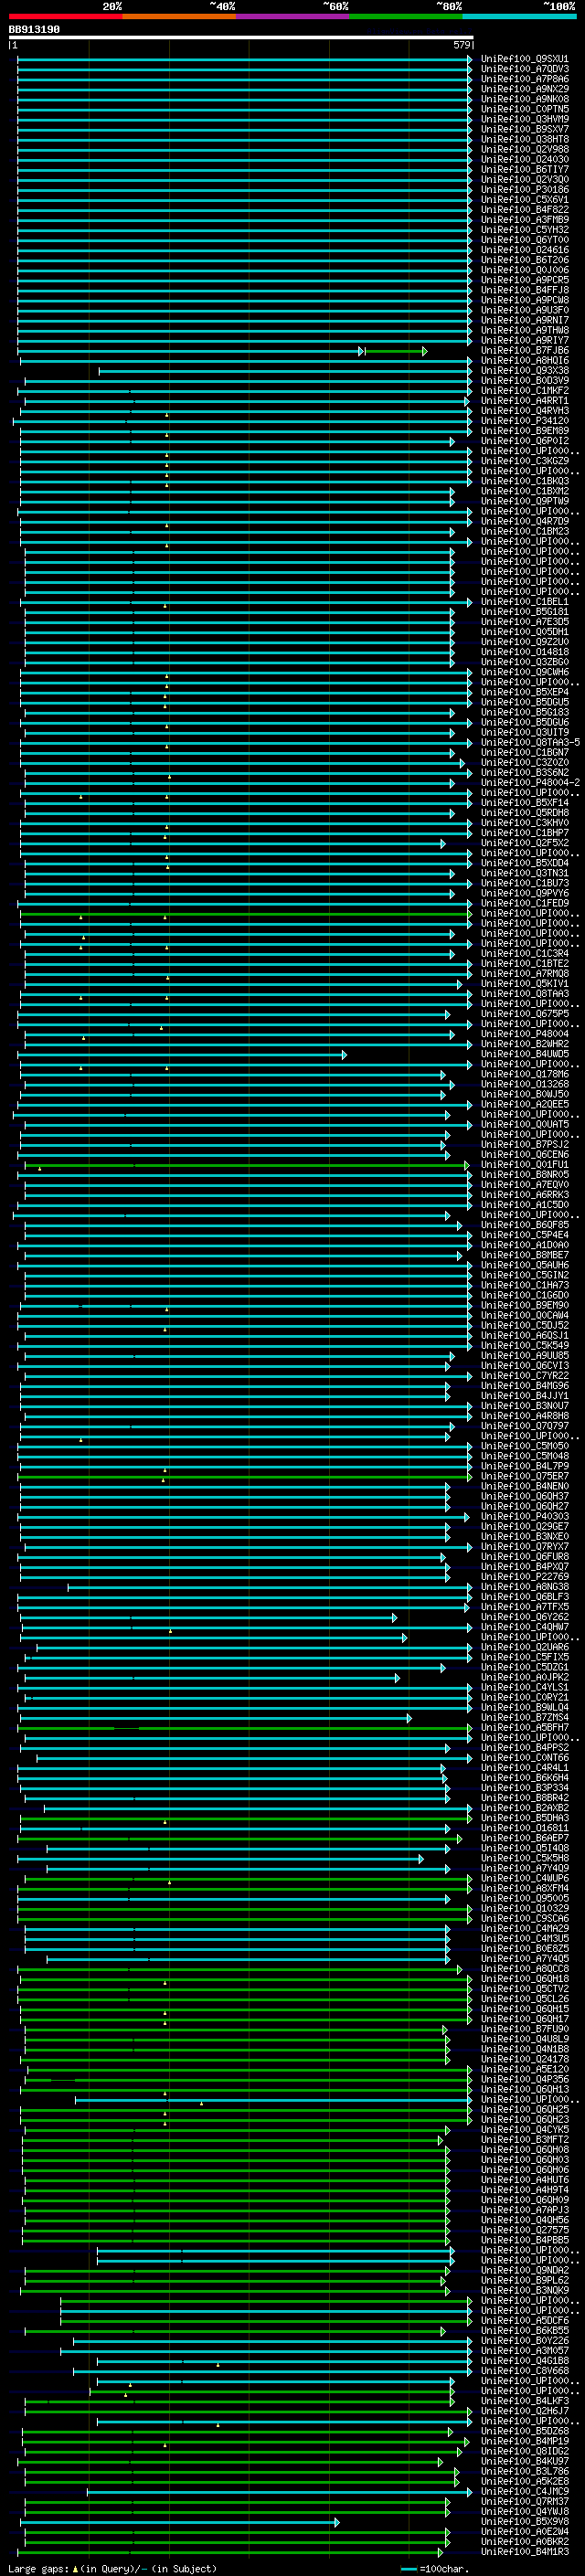Open hit UniRef100_Q9SXU1
Viewport: 585px width, 2576px height.
[x=524, y=59]
